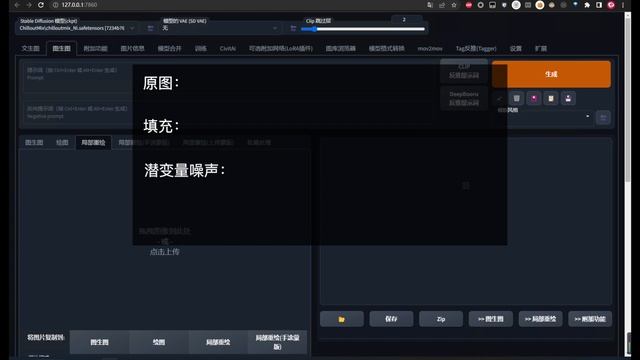The height and width of the screenshot is (360, 640).
Task: Open the 模型合并 tab
Action: pos(169,49)
